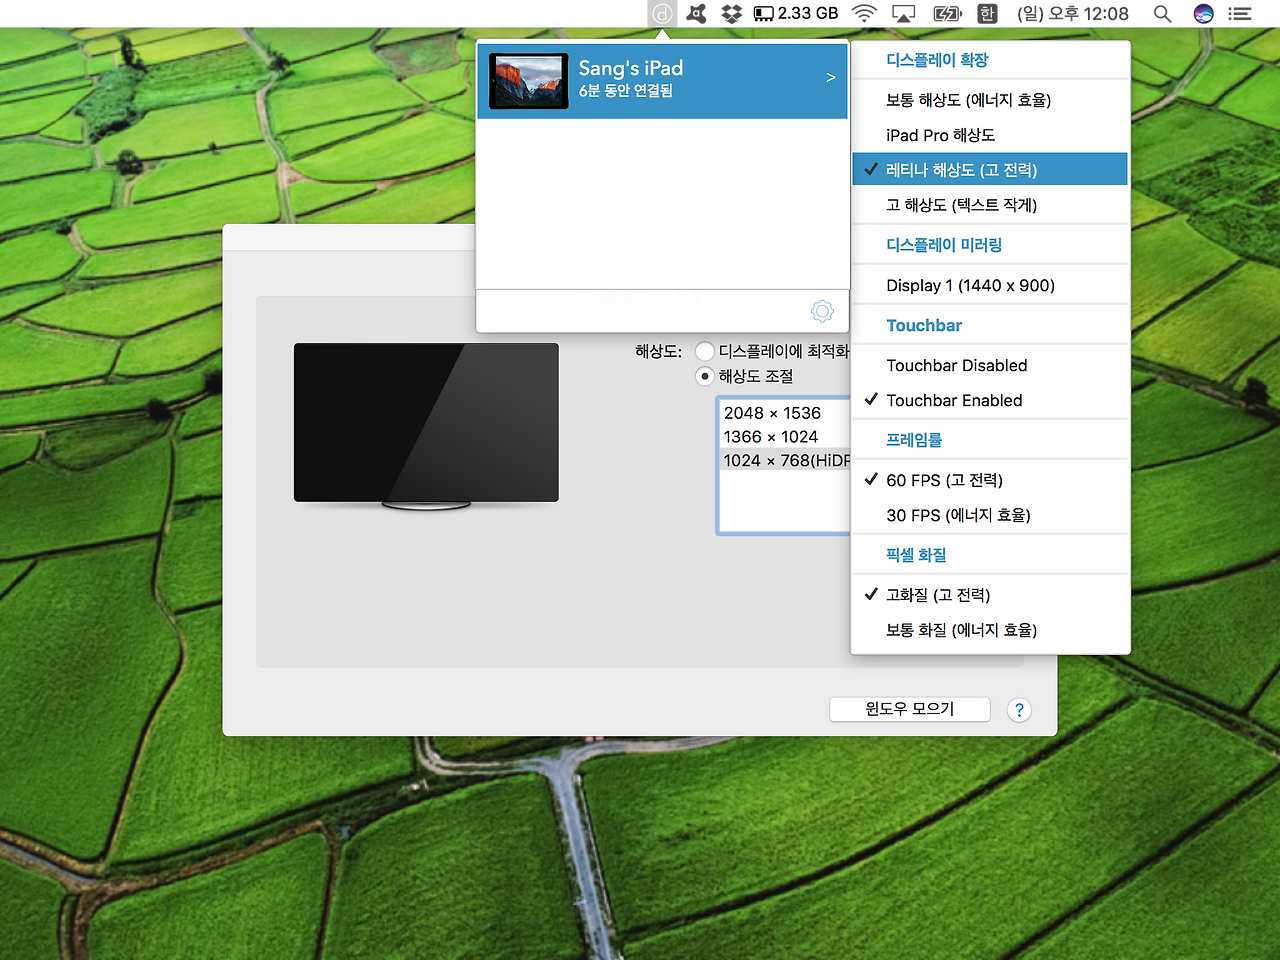Choose 30 FPS (에너지 효율) frame rate
Image resolution: width=1280 pixels, height=960 pixels.
click(990, 515)
